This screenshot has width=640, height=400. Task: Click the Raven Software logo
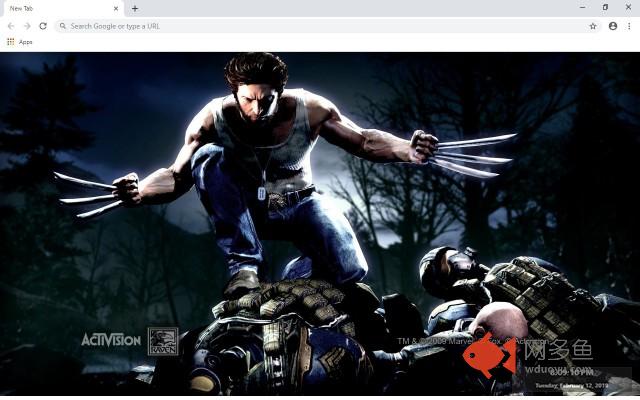pyautogui.click(x=163, y=341)
